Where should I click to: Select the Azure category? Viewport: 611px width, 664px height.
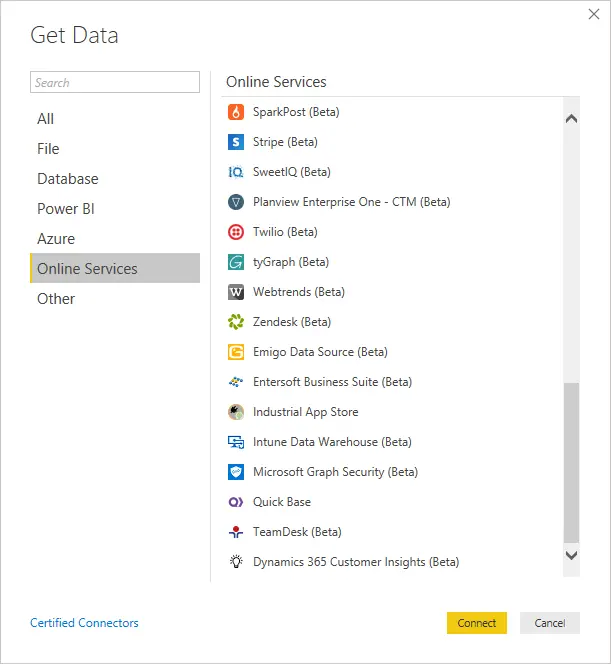tap(115, 239)
